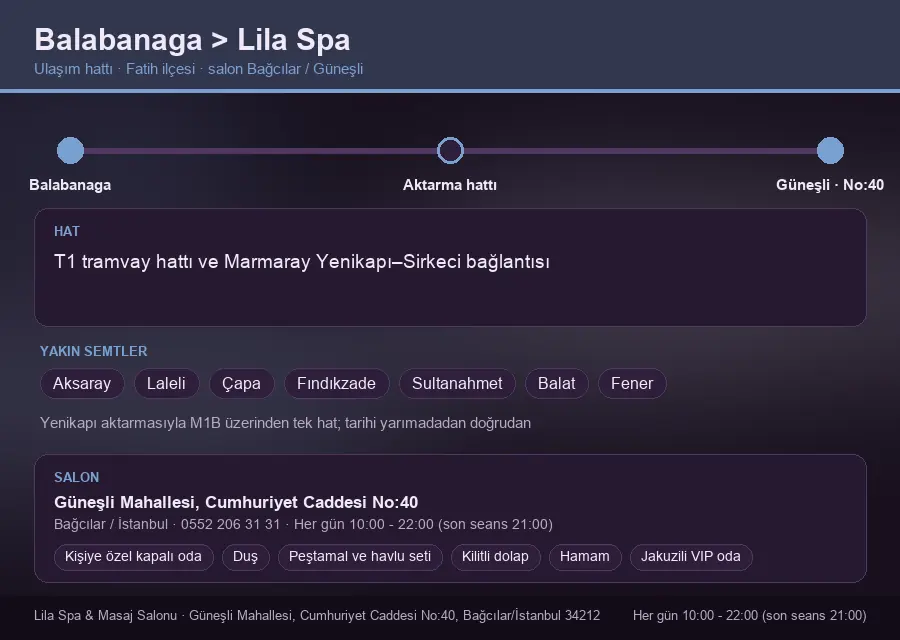The height and width of the screenshot is (640, 900).
Task: Click the Balabanaga route start node
Action: (71, 150)
